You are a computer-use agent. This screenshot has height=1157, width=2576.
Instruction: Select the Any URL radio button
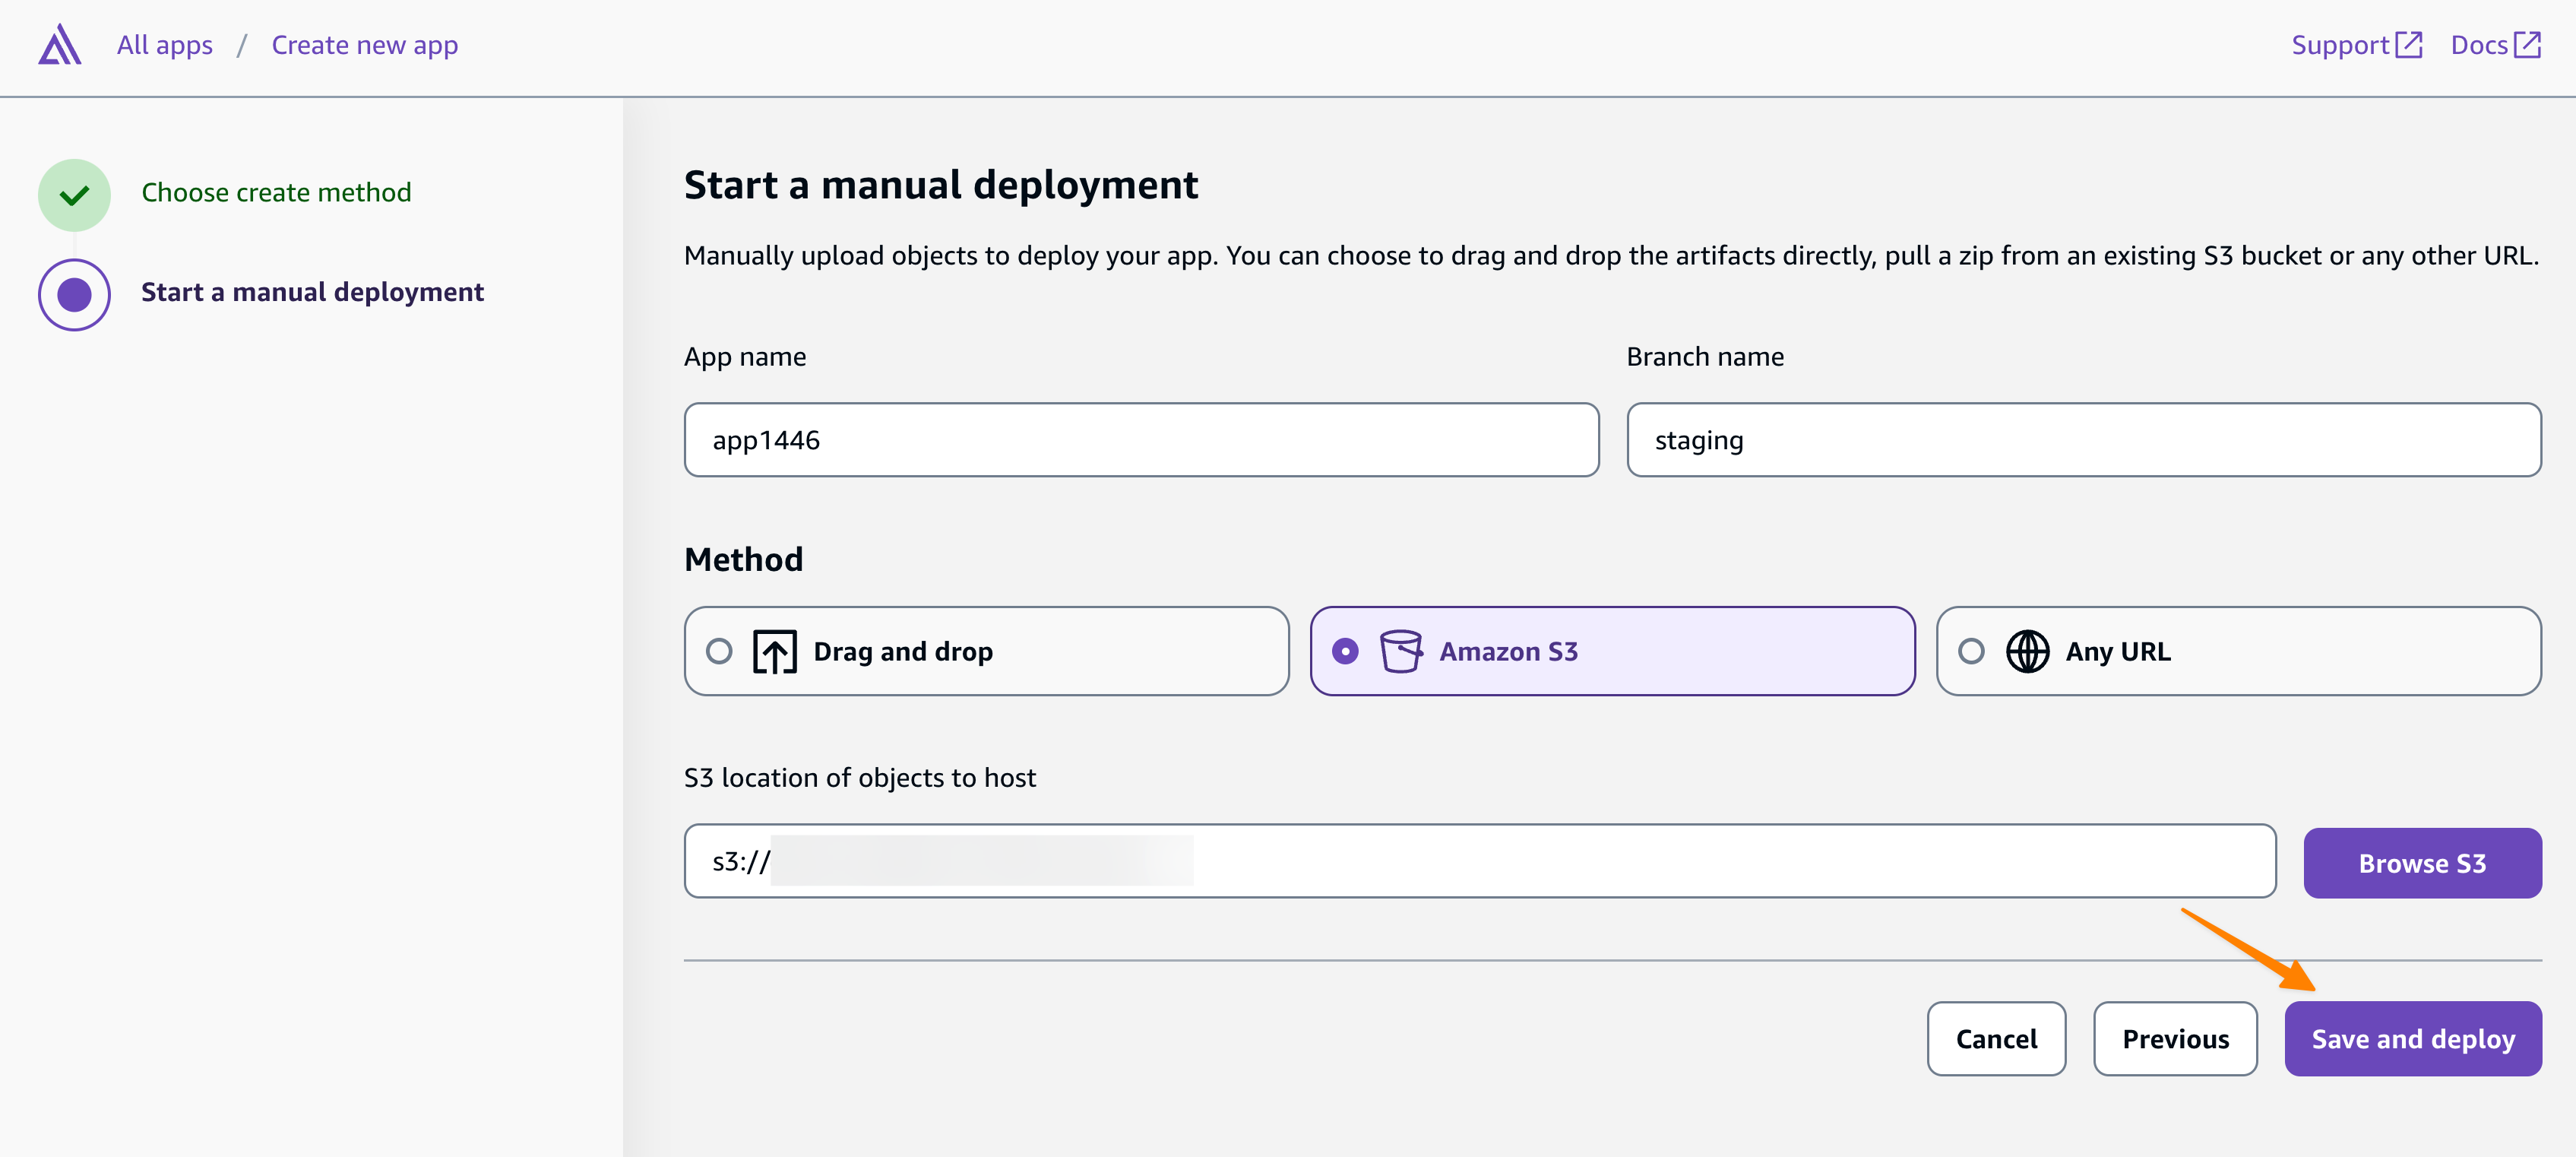tap(1971, 652)
